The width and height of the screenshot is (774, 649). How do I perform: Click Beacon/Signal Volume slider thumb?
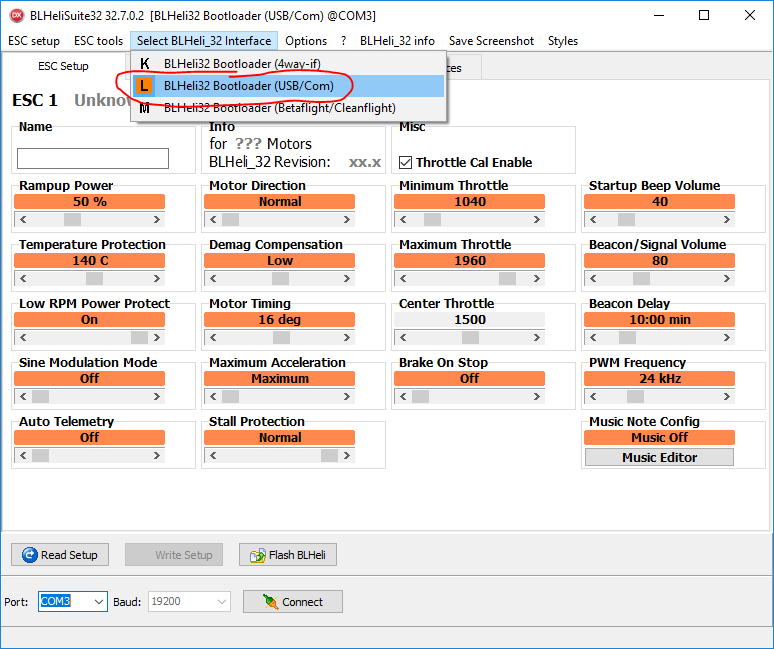pyautogui.click(x=641, y=279)
